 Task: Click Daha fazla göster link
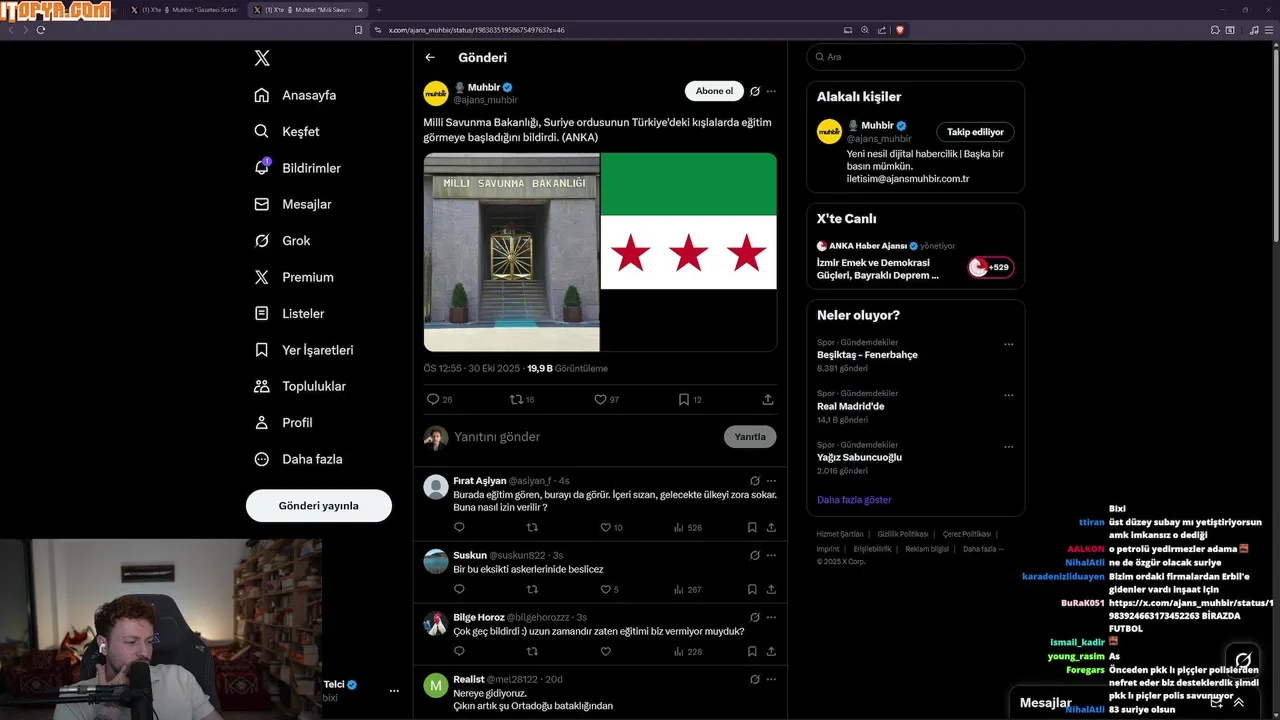[854, 500]
